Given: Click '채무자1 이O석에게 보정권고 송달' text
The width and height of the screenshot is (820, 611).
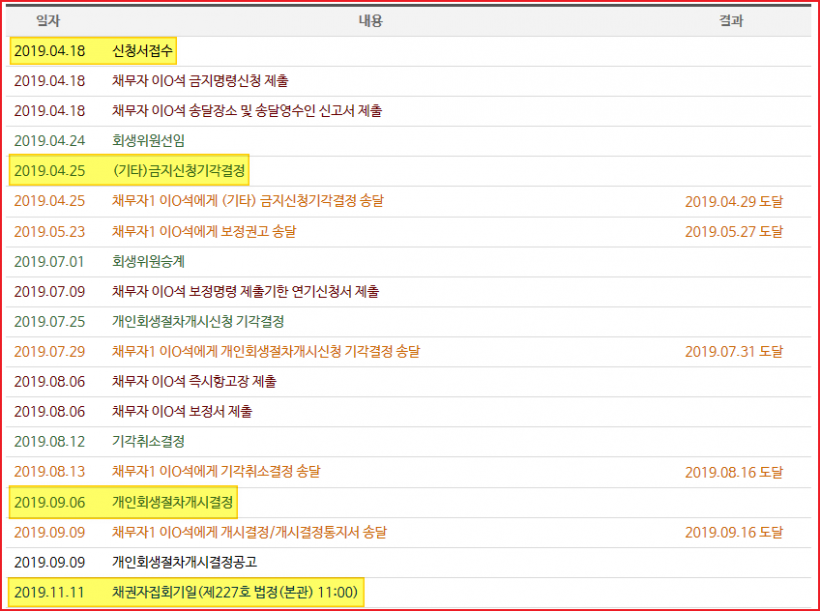Looking at the screenshot, I should 204,231.
